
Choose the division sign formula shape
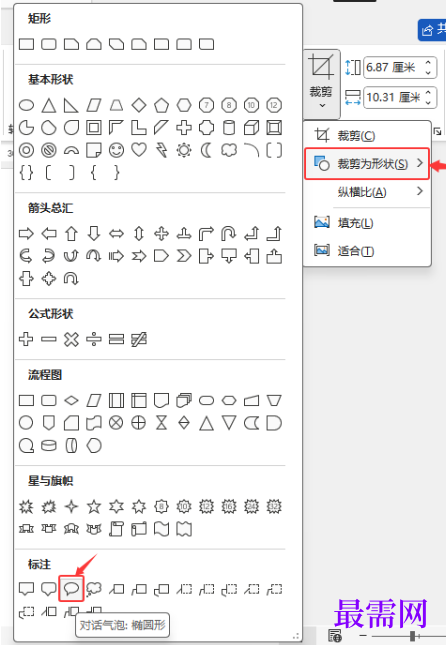[94, 339]
